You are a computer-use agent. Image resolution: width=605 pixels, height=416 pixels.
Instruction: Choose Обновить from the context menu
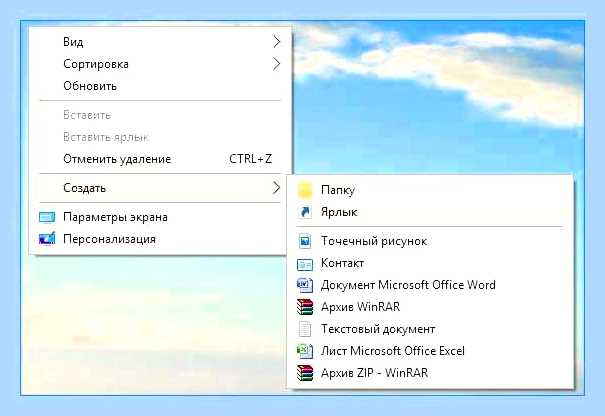161,86
